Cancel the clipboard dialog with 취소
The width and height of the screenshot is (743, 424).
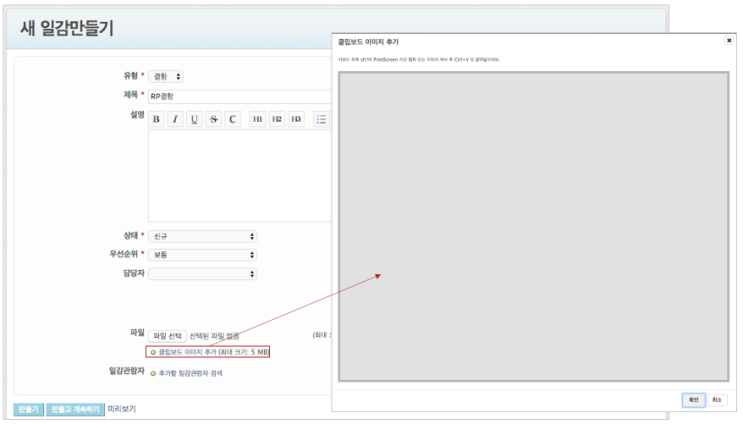(x=717, y=400)
